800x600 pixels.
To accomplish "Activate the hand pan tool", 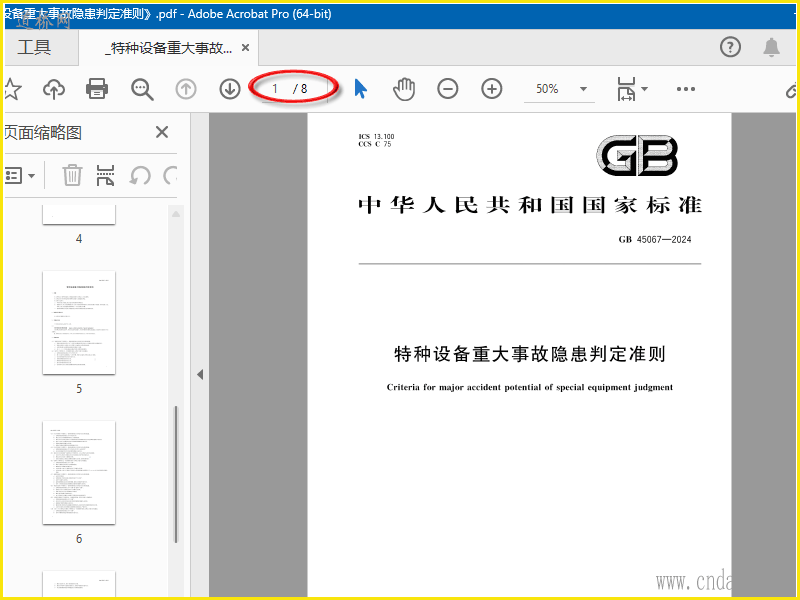I will pos(404,89).
